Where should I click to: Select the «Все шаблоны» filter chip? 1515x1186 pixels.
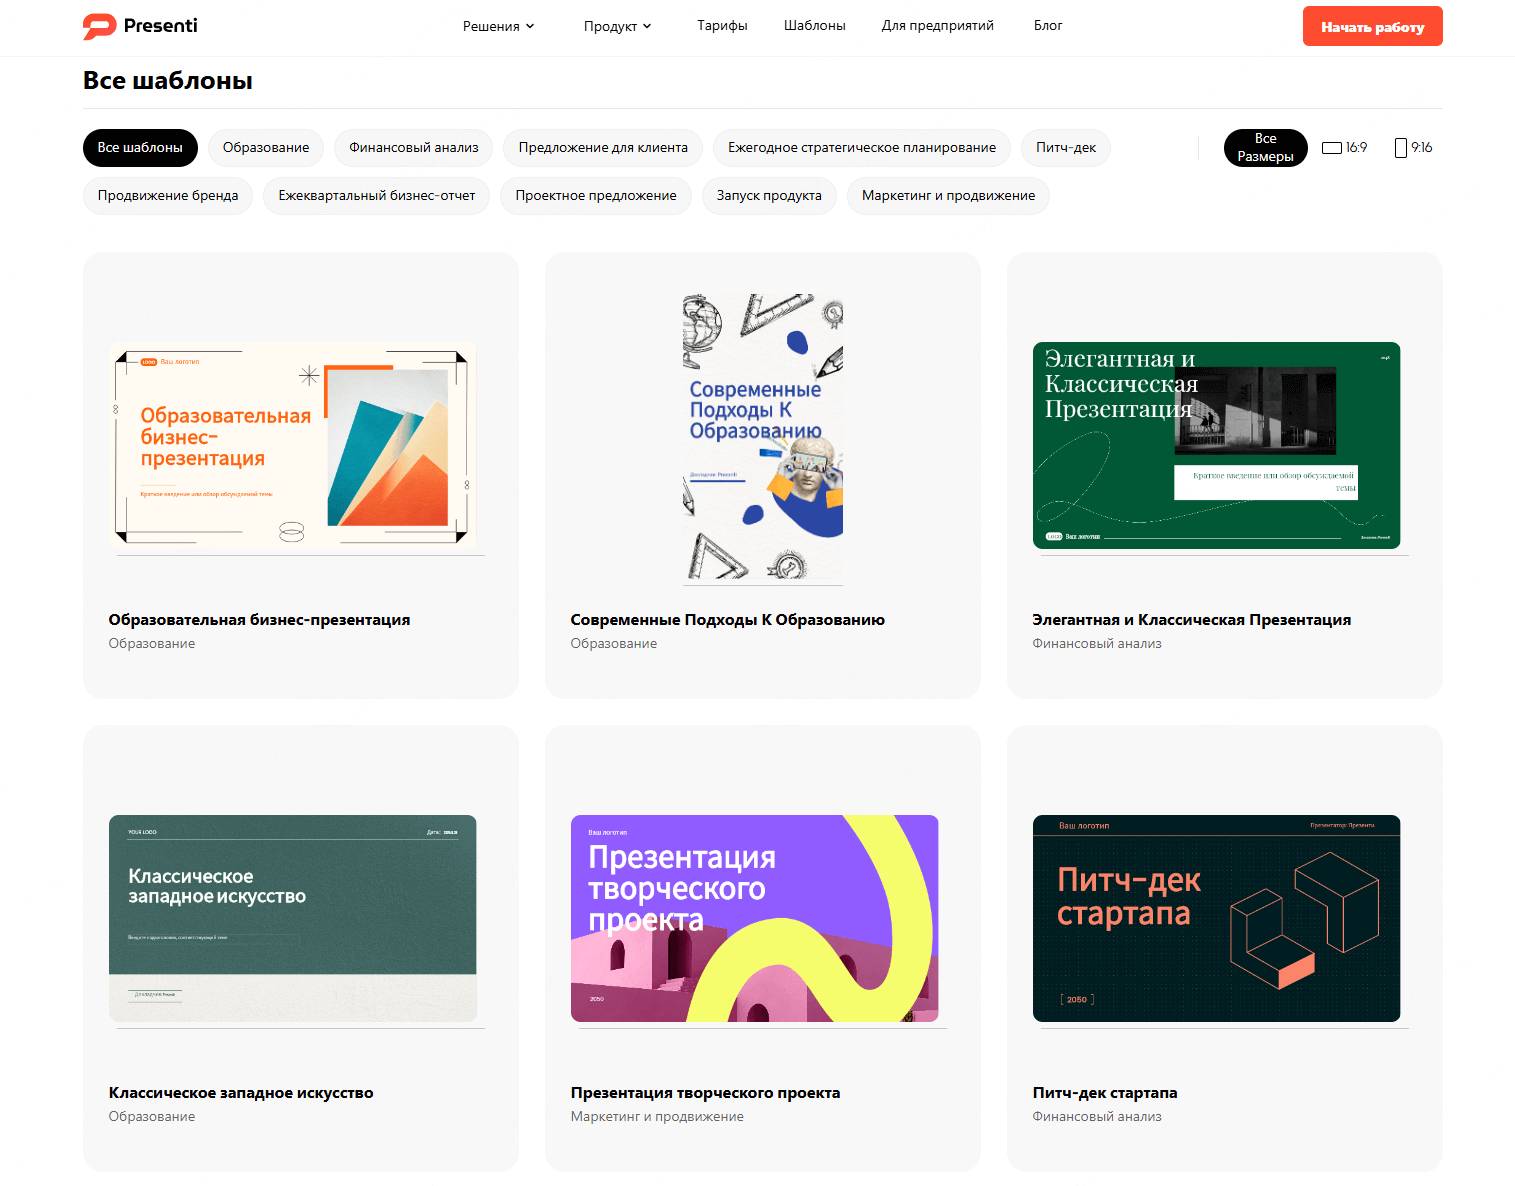140,148
